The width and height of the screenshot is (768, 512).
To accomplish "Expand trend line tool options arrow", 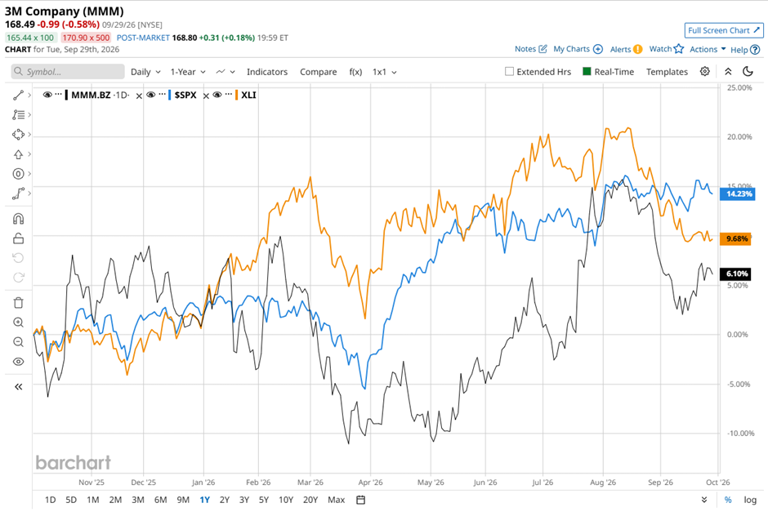I will (29, 95).
